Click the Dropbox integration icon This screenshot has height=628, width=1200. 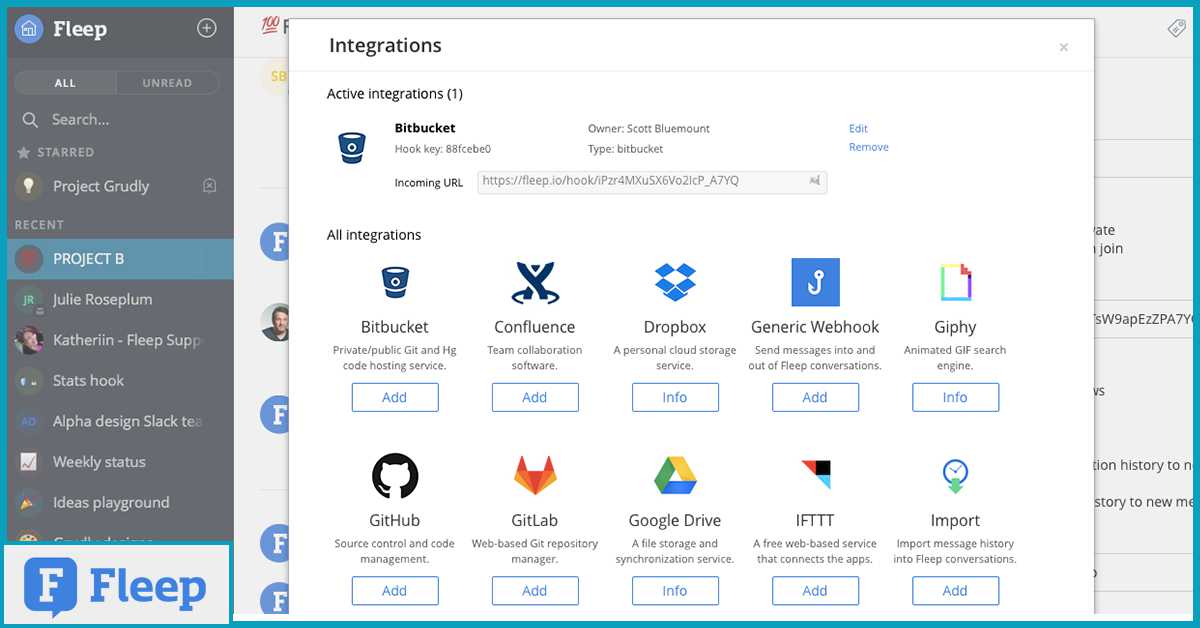pyautogui.click(x=674, y=281)
